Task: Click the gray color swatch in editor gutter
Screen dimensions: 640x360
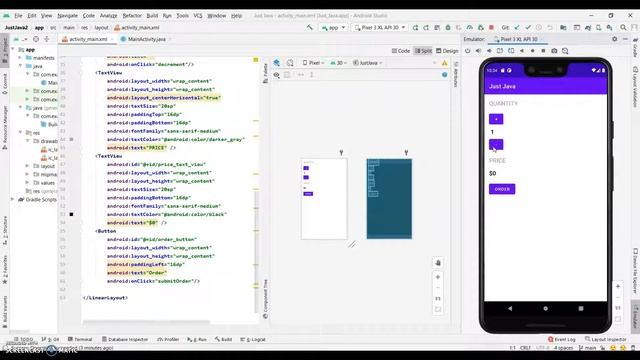Action: pos(71,139)
